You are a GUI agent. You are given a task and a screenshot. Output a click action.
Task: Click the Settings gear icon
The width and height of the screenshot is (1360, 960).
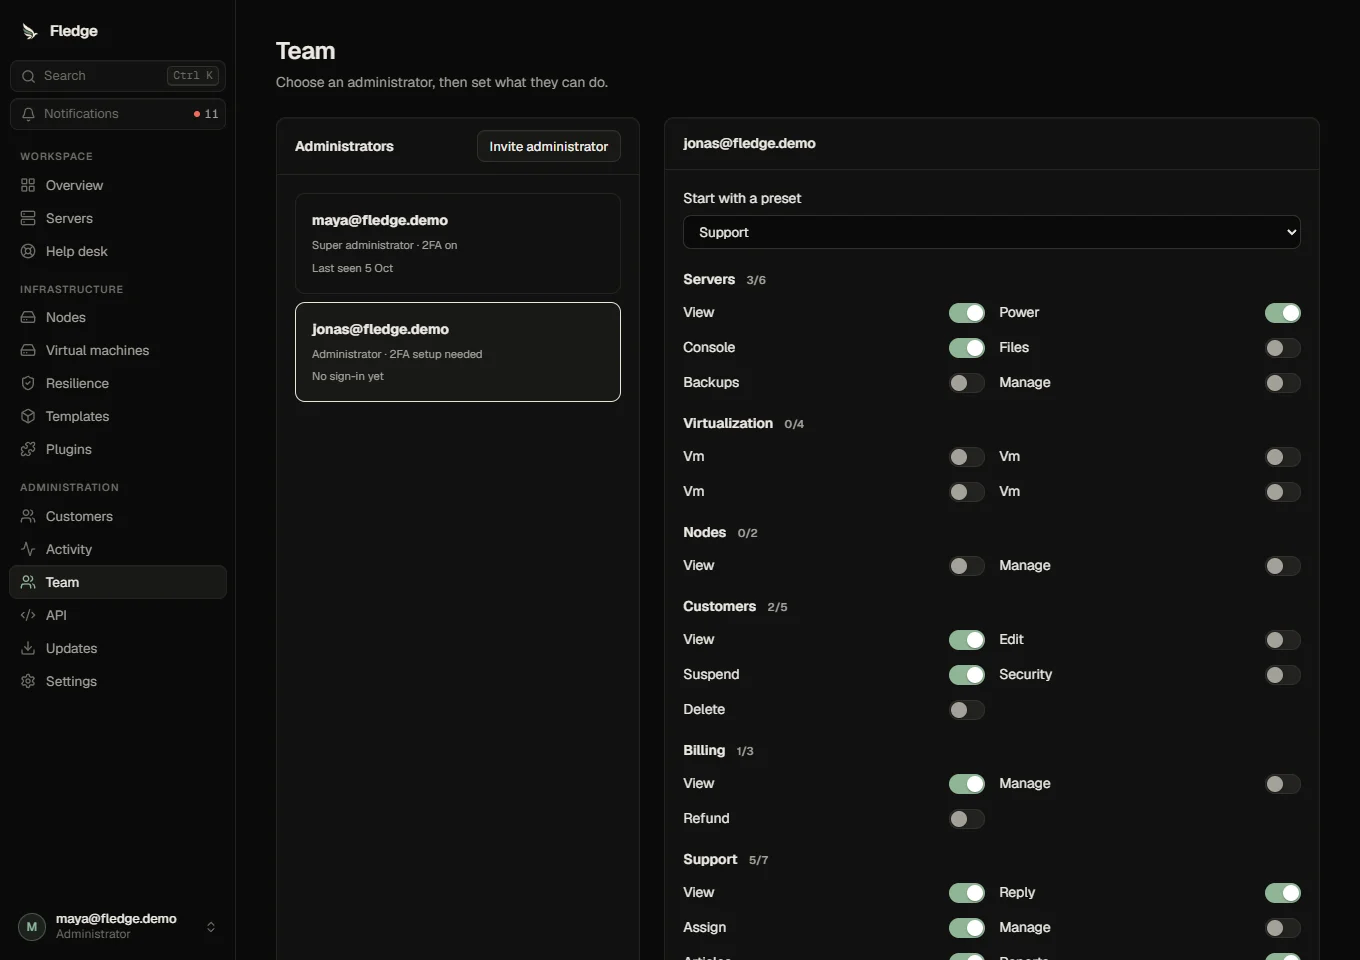(28, 681)
